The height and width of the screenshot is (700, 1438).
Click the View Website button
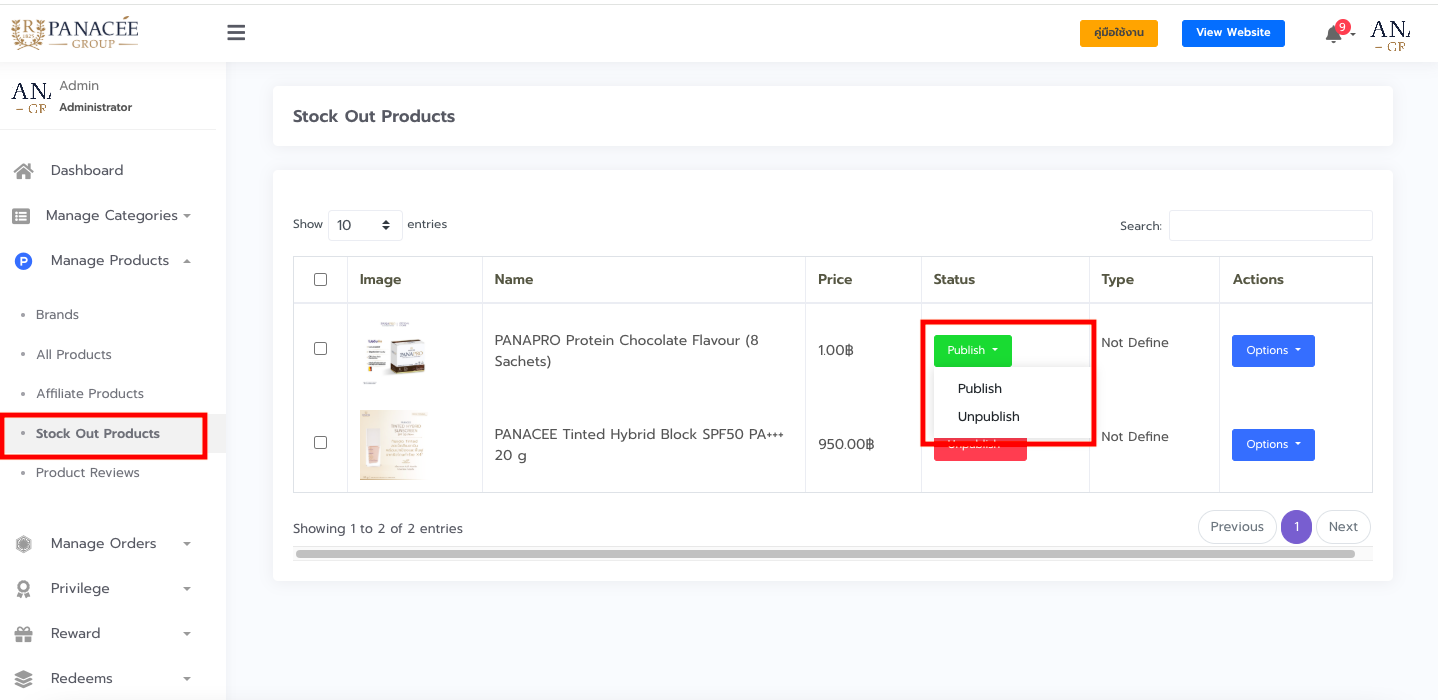pyautogui.click(x=1233, y=33)
